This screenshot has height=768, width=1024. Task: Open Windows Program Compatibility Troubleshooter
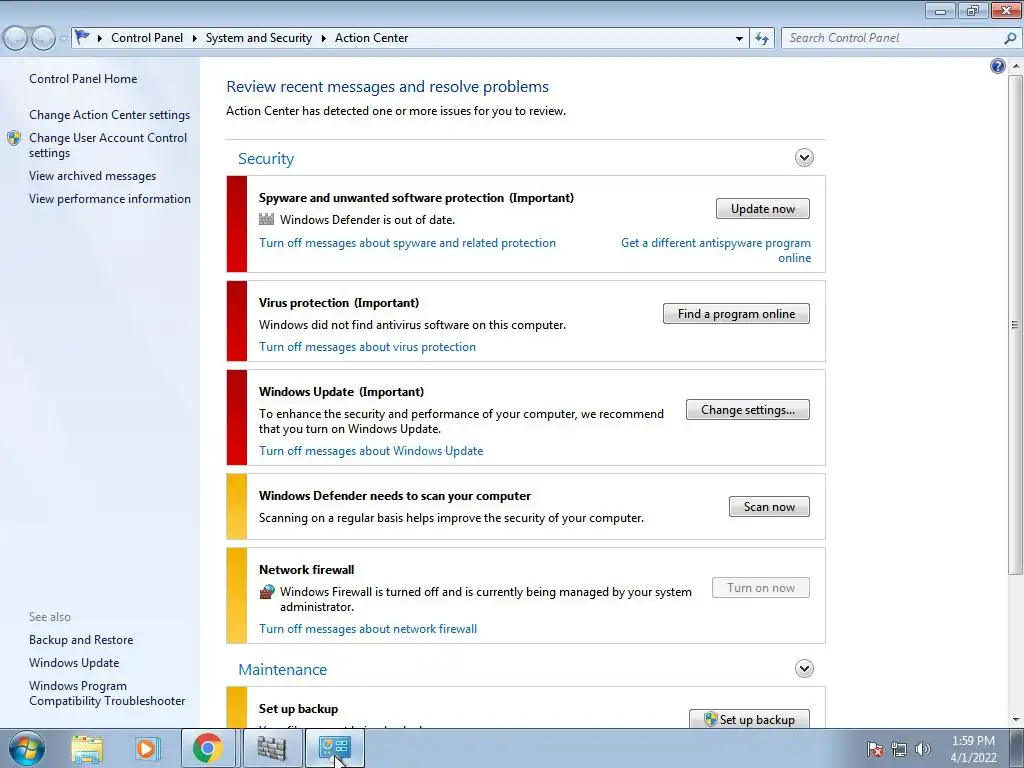click(x=107, y=693)
